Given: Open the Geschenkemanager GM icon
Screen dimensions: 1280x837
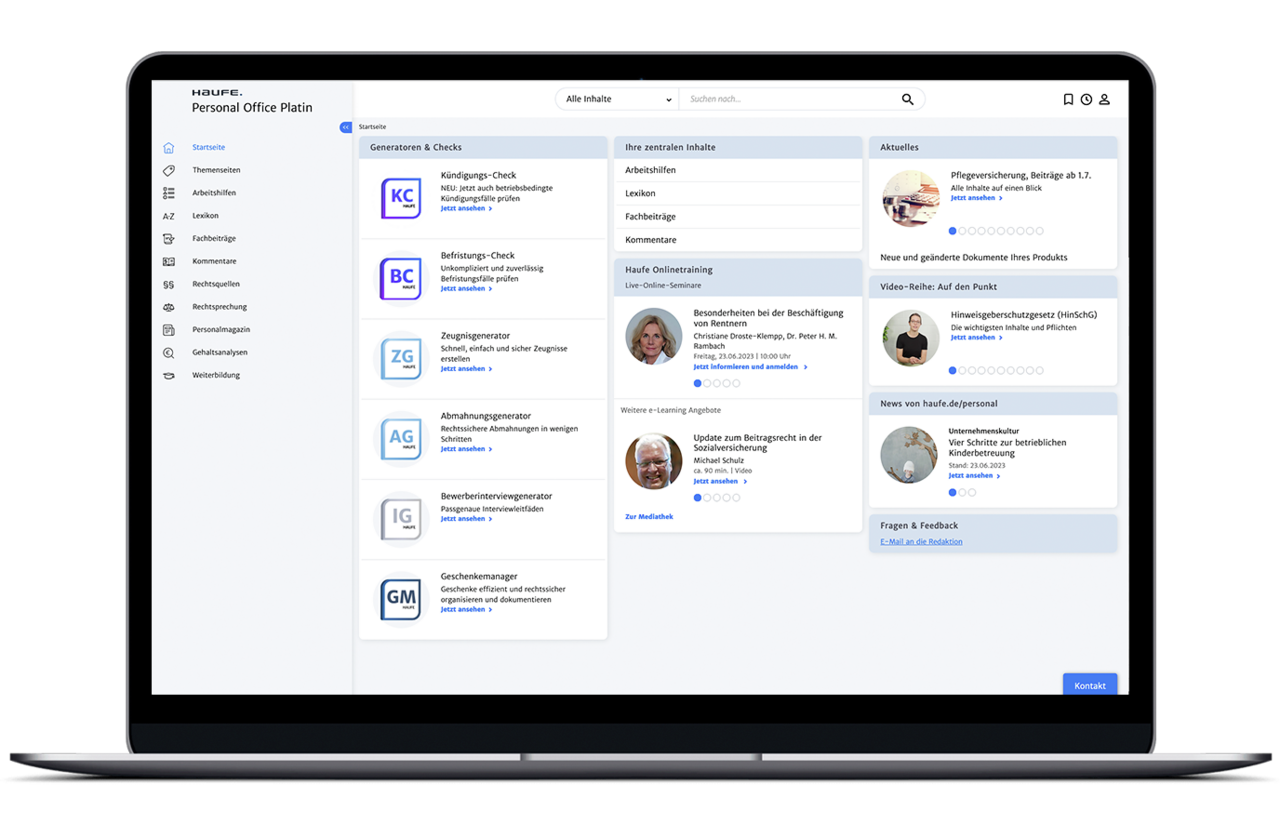Looking at the screenshot, I should point(401,598).
